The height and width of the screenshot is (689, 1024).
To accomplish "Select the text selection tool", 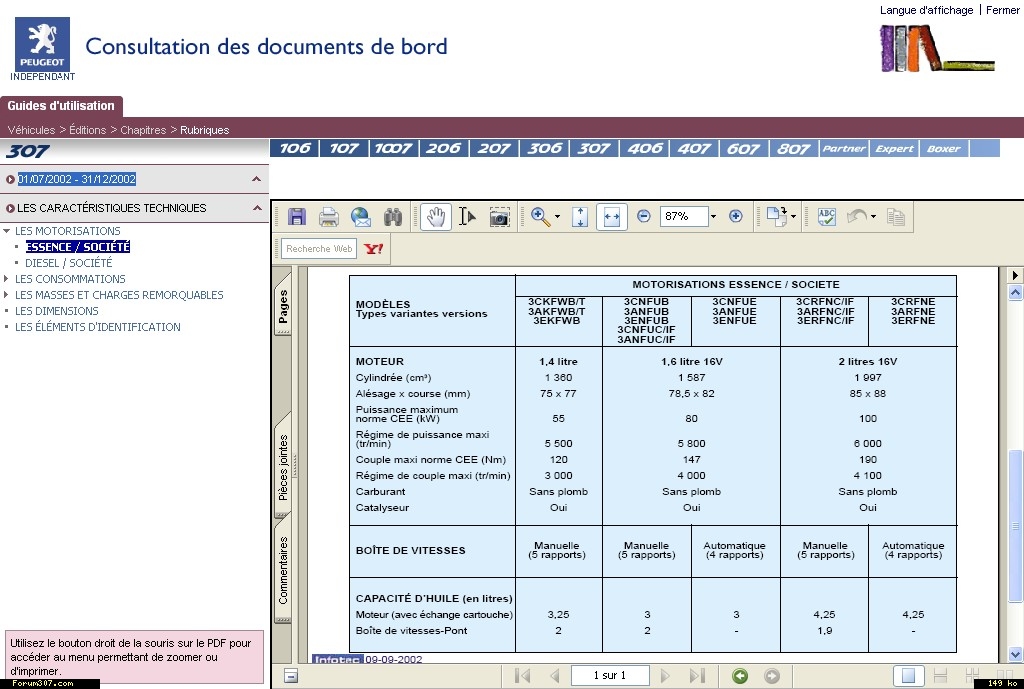I will [x=467, y=217].
